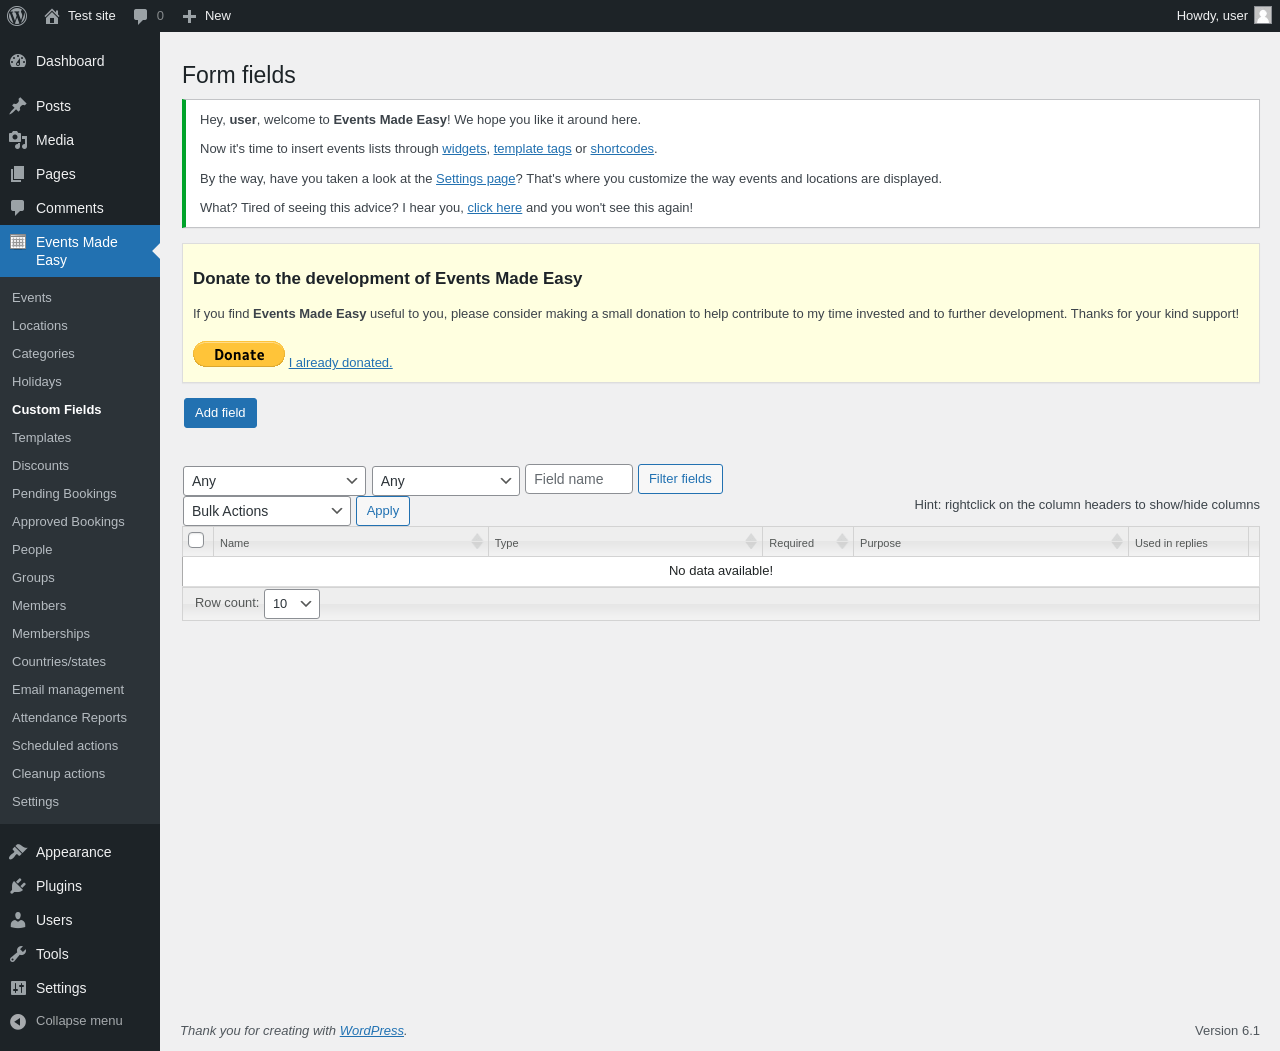The width and height of the screenshot is (1280, 1051).
Task: Click the Collapse menu arrow icon
Action: (18, 1021)
